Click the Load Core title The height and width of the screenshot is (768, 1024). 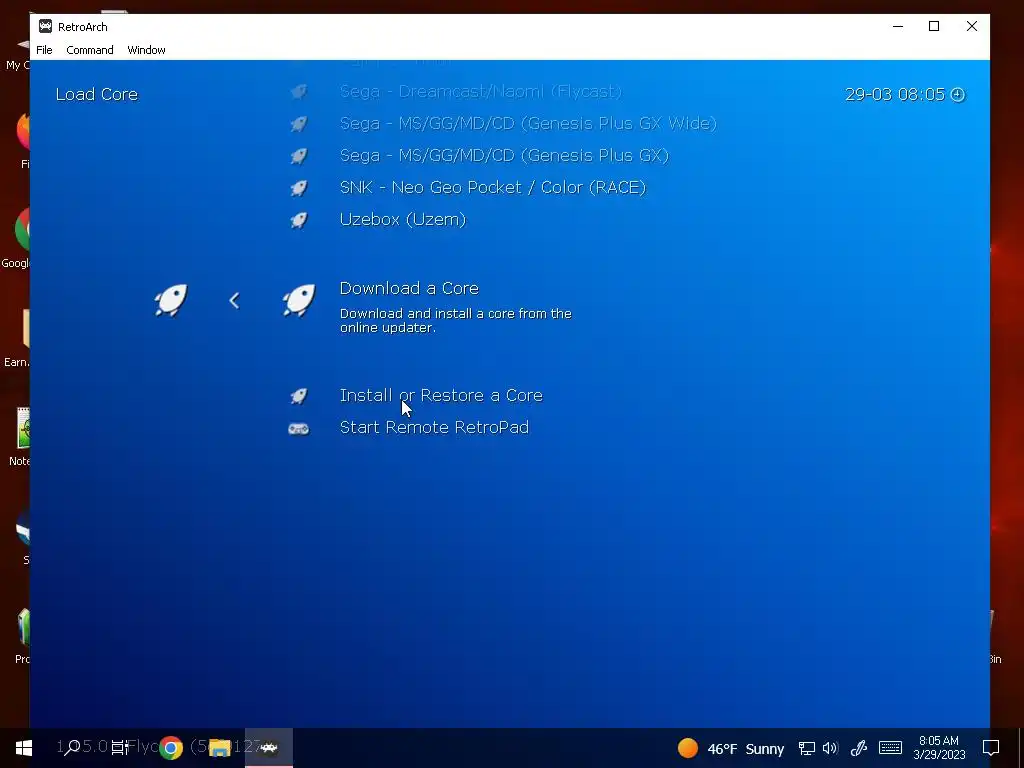97,94
